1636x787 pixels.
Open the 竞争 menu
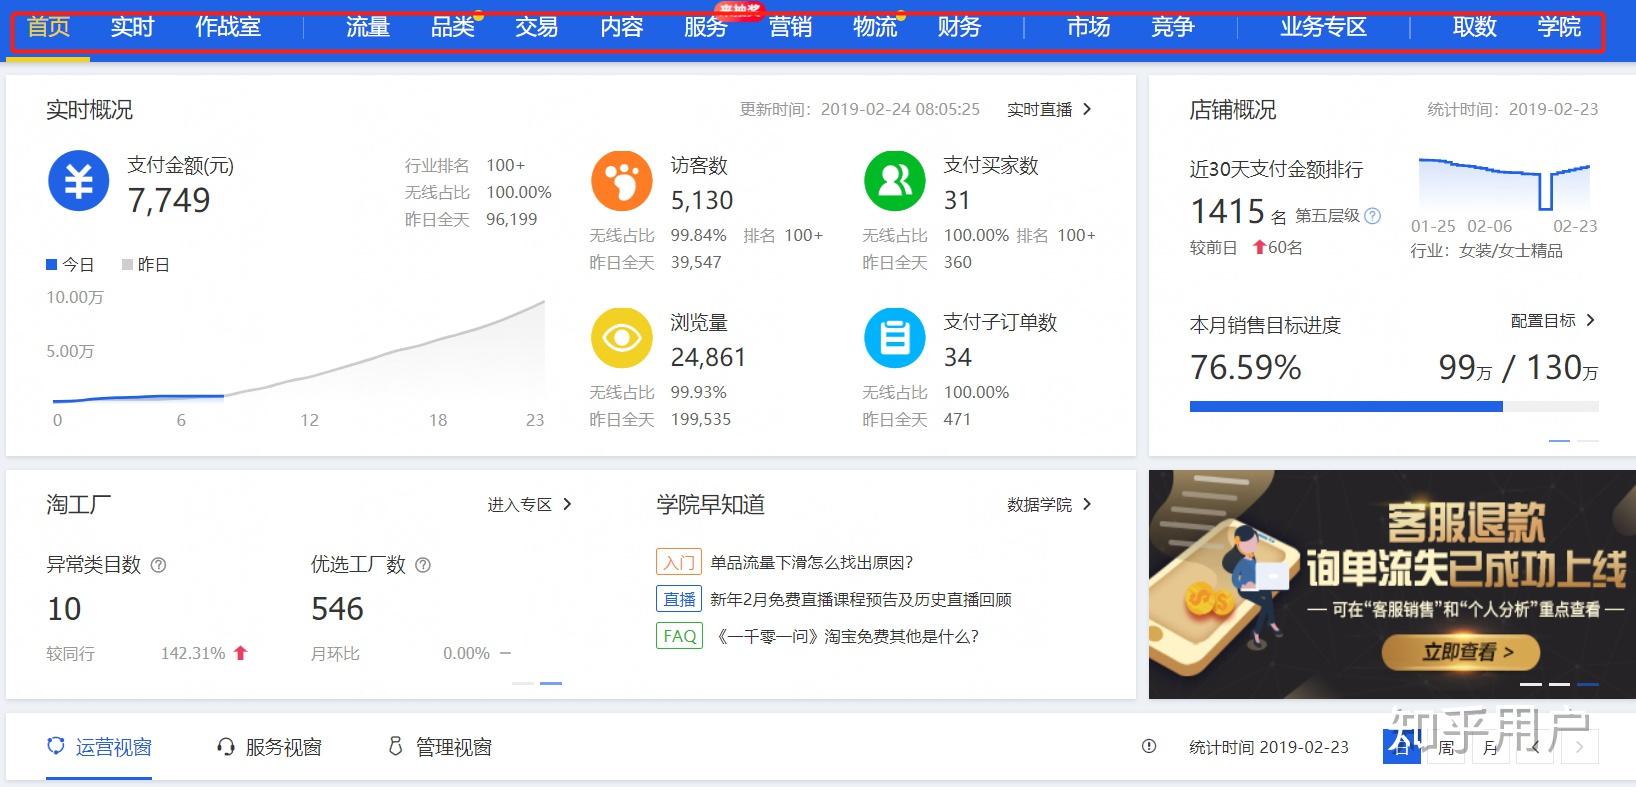(x=1173, y=27)
